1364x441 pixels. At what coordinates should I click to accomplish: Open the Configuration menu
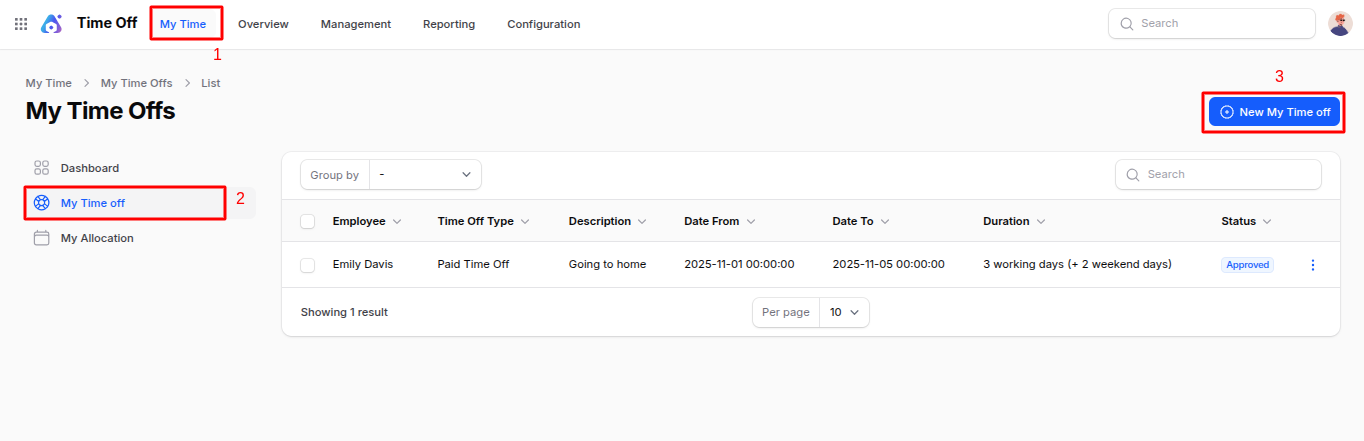(543, 24)
